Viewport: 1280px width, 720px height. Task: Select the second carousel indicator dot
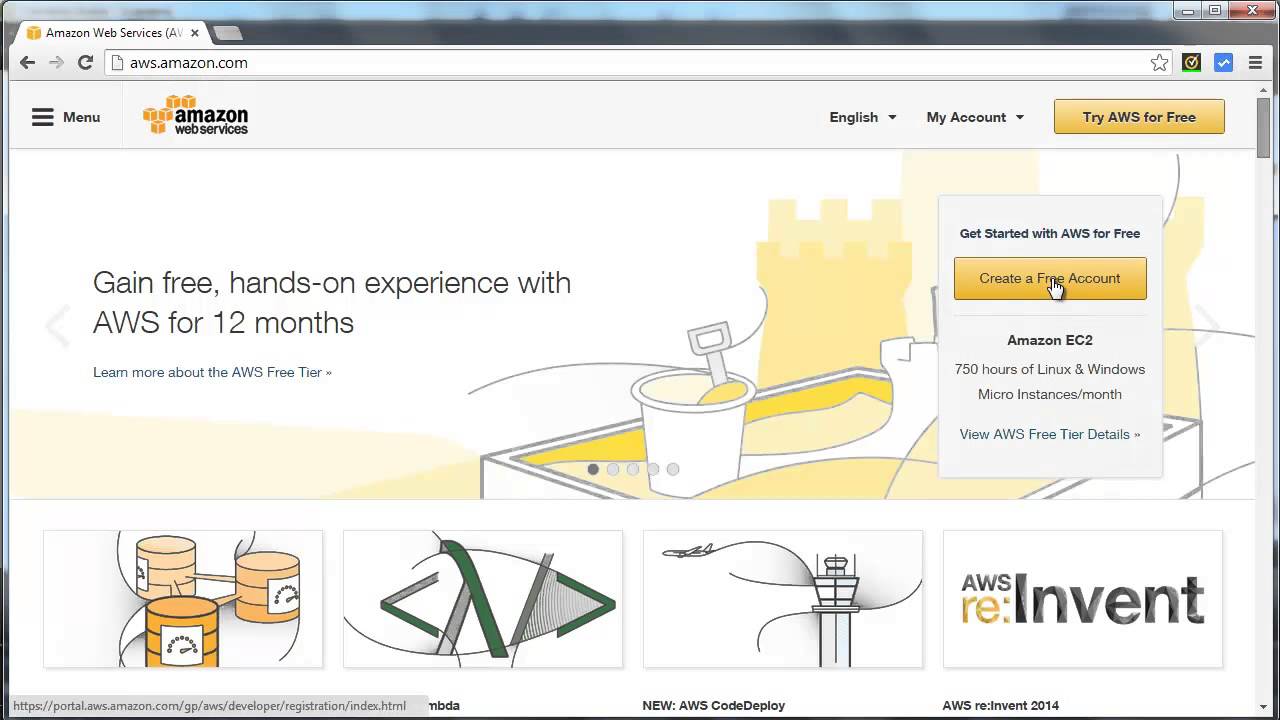613,469
